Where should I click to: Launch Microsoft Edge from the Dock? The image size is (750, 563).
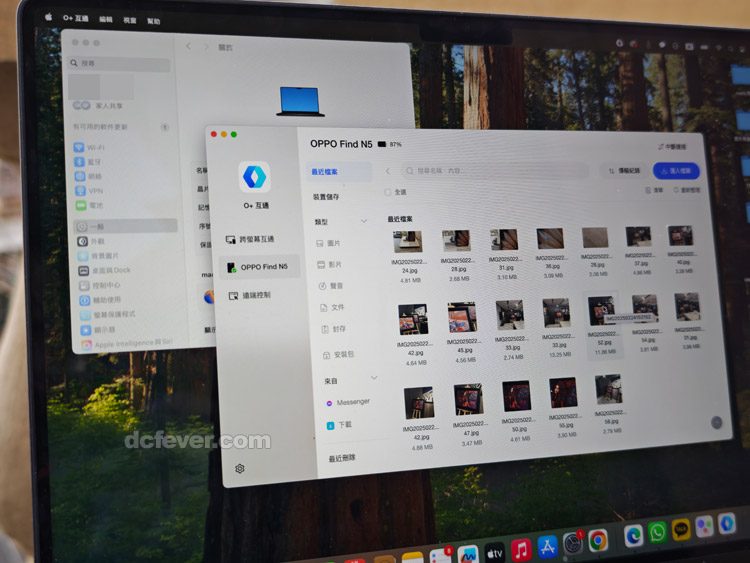coord(633,536)
